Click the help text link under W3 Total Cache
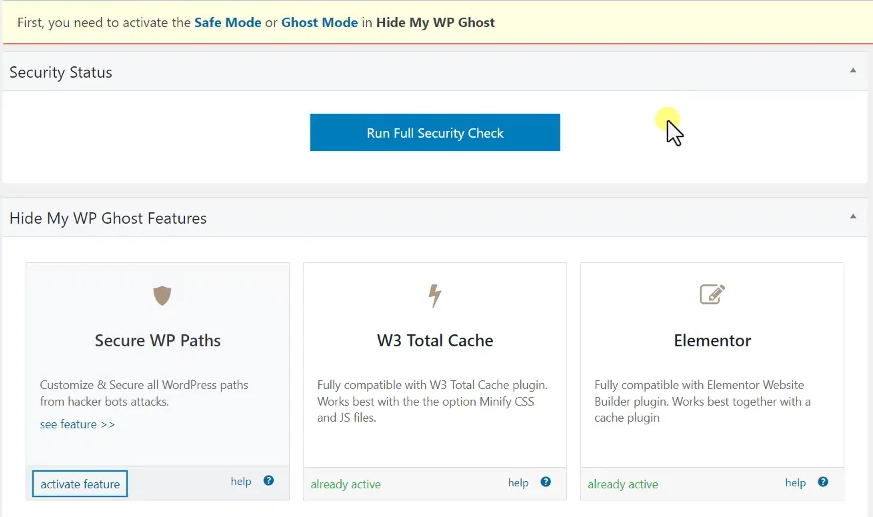 click(518, 483)
